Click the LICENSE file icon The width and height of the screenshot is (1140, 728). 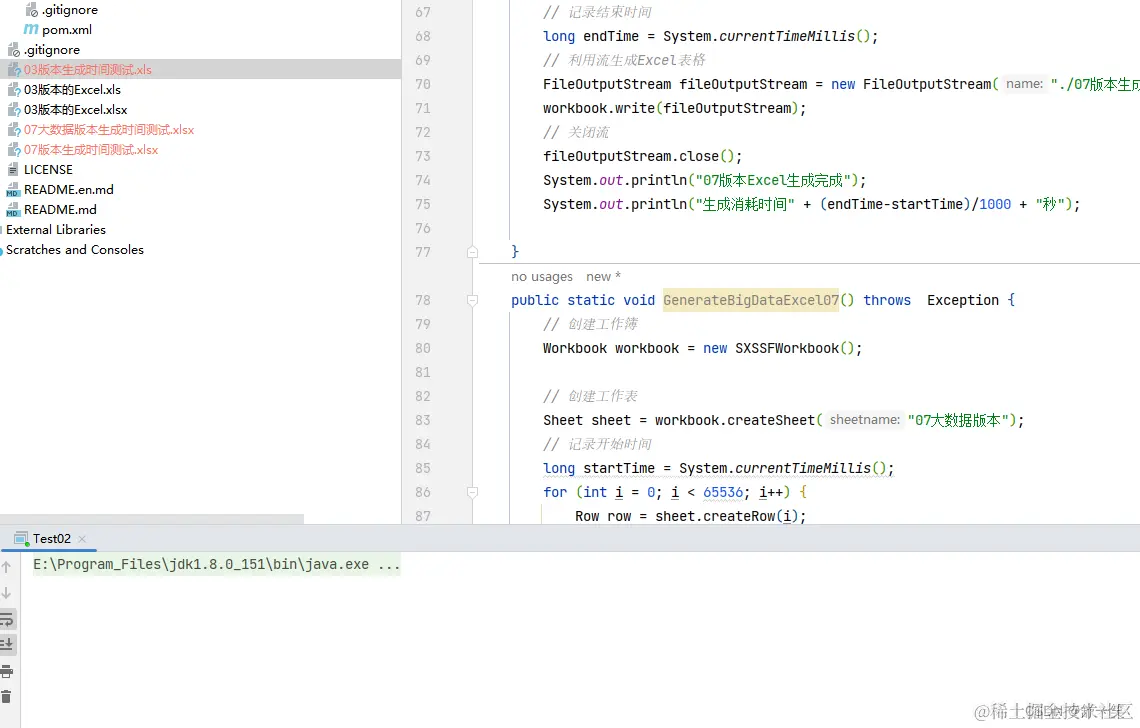point(13,169)
